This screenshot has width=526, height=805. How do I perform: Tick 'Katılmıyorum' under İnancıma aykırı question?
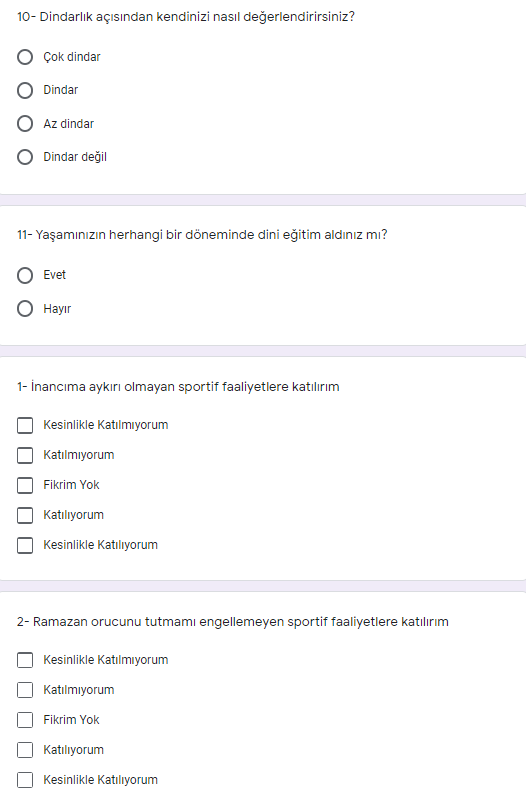click(25, 455)
